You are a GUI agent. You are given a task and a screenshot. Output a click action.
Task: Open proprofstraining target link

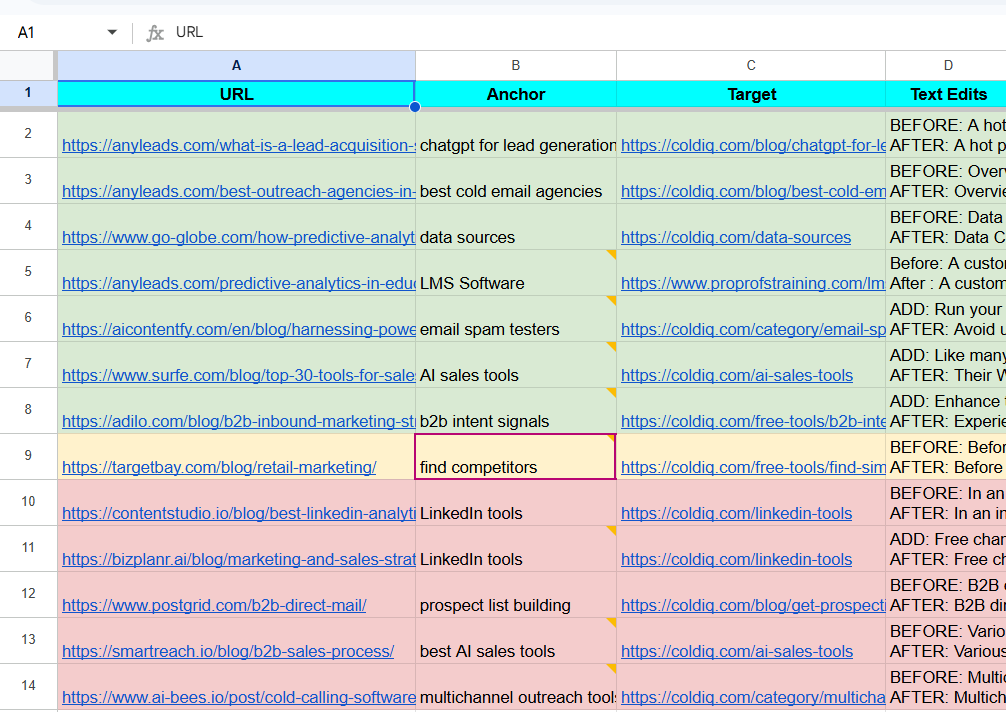pyautogui.click(x=753, y=284)
